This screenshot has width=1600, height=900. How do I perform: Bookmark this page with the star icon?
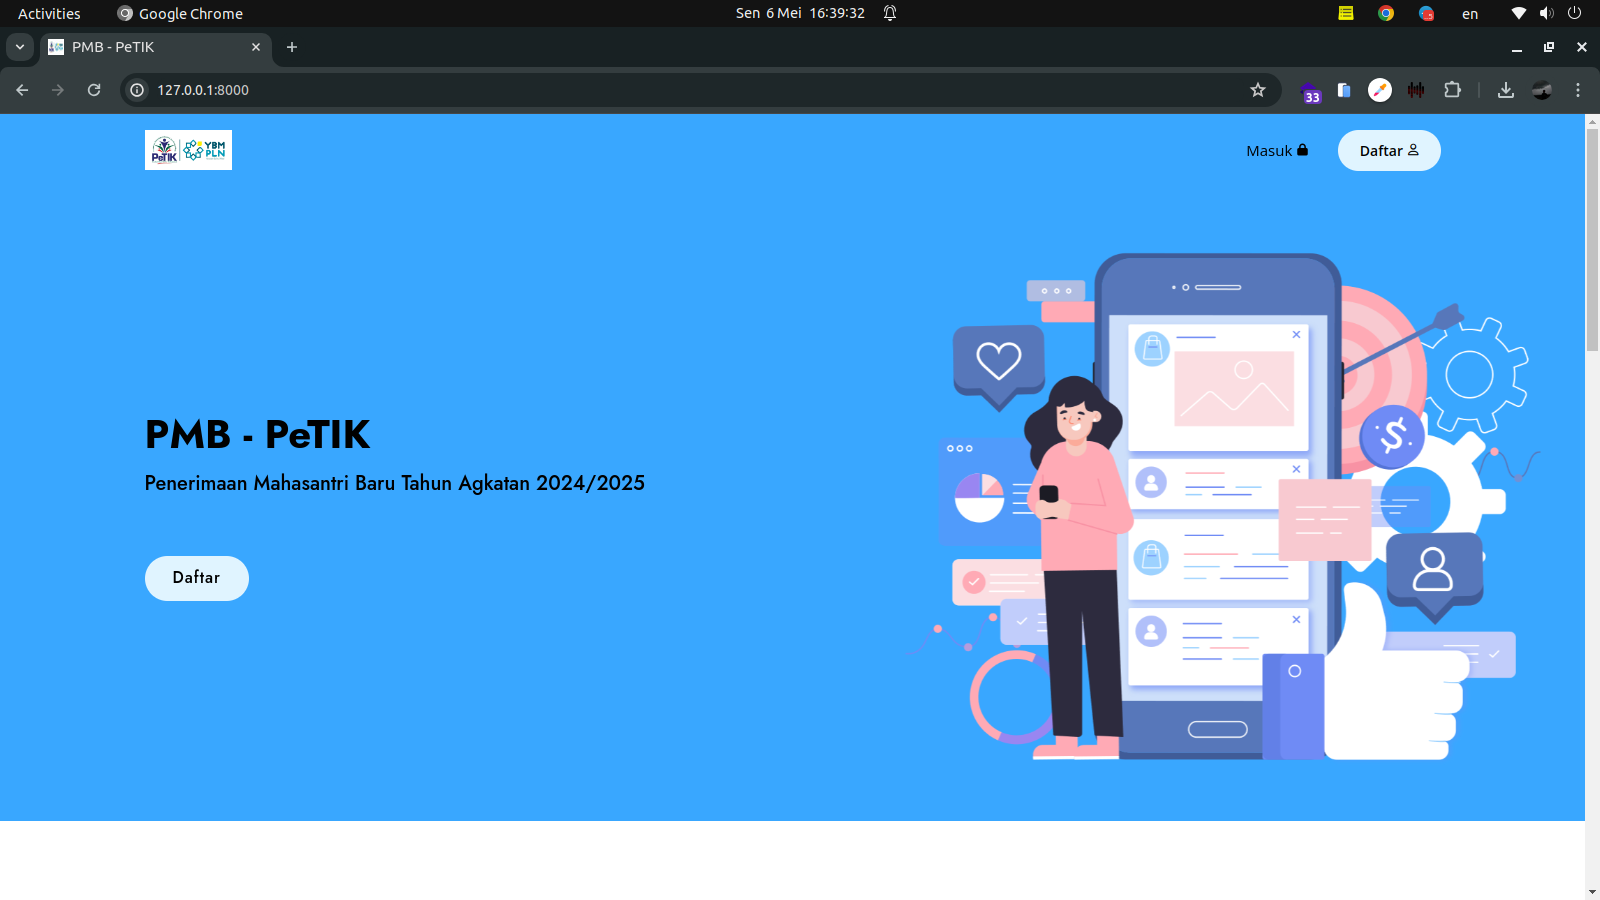[x=1258, y=90]
